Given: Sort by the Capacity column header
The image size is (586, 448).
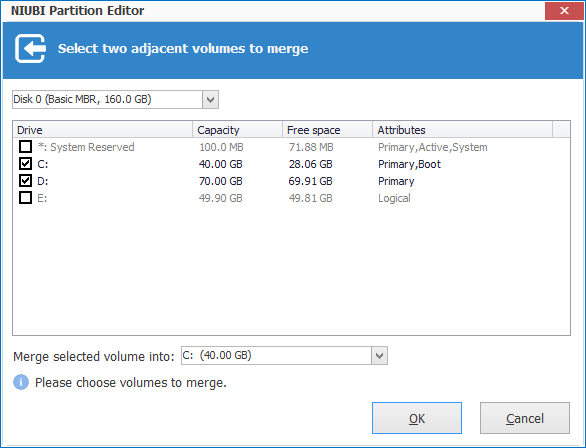Looking at the screenshot, I should pyautogui.click(x=238, y=130).
